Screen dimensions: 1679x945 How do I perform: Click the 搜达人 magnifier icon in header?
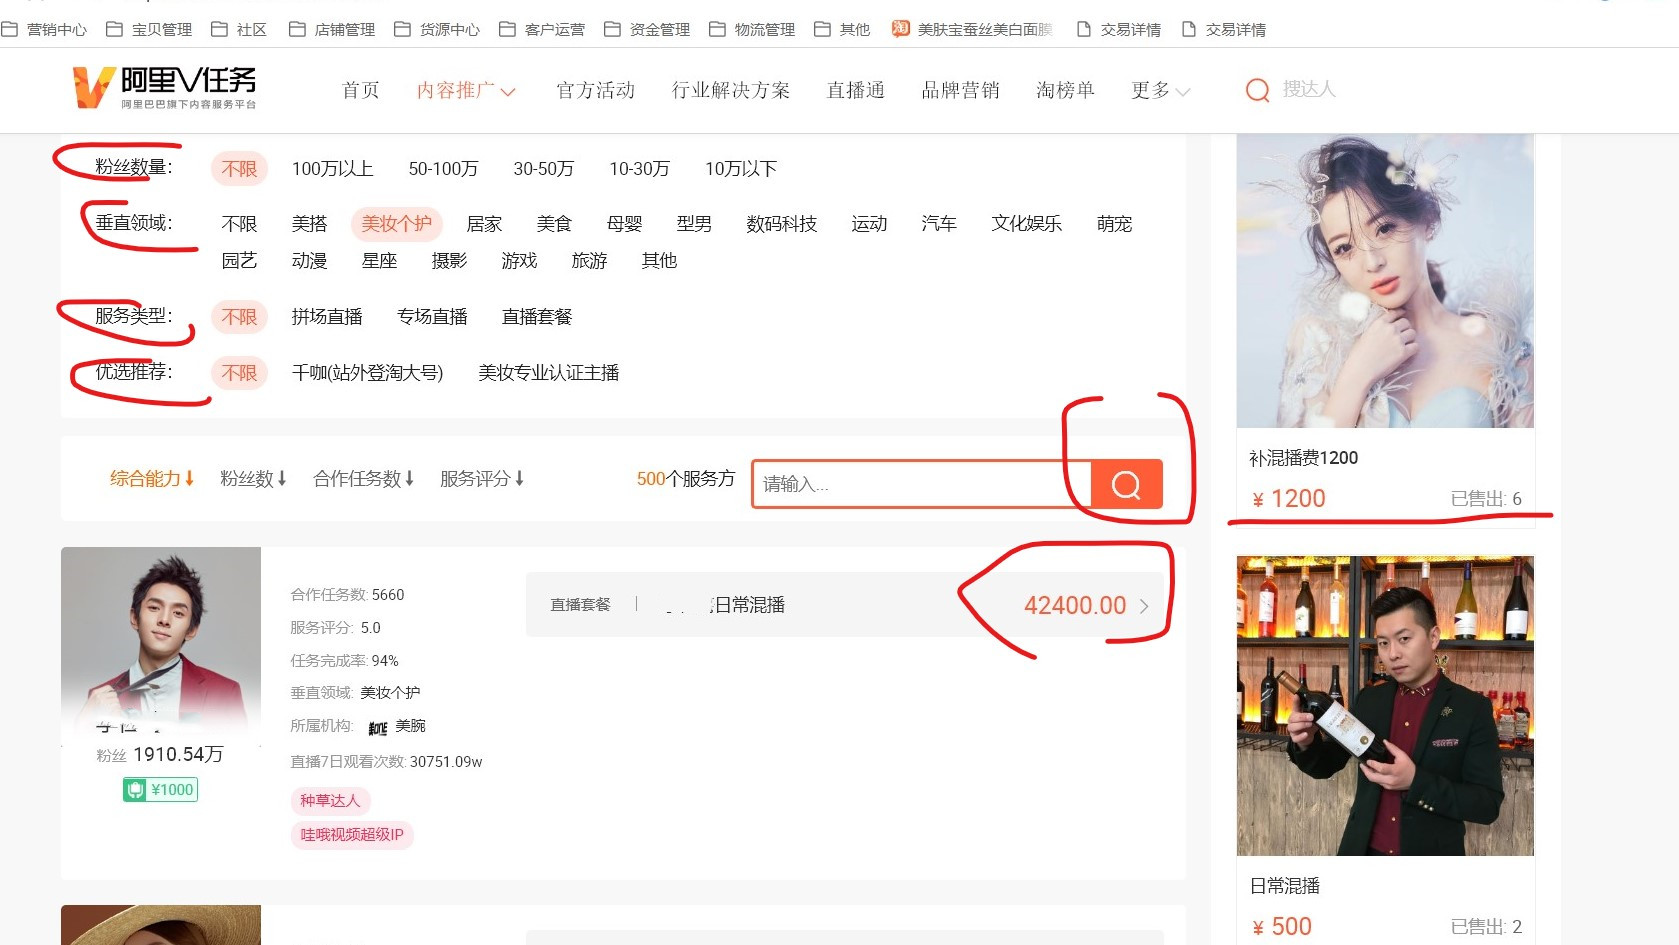click(1257, 90)
